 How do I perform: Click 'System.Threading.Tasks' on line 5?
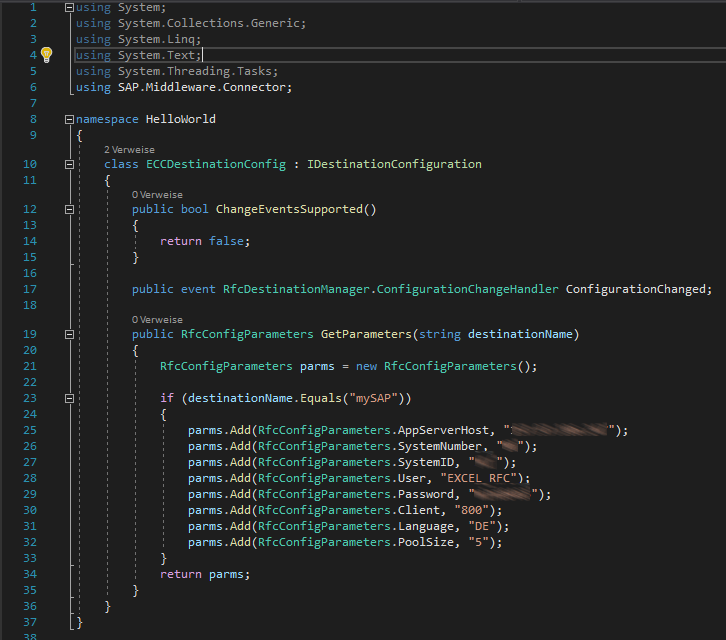click(194, 71)
